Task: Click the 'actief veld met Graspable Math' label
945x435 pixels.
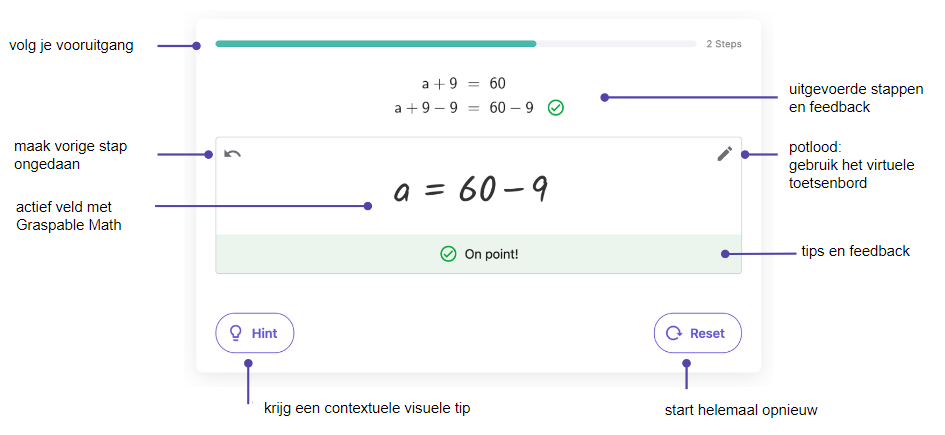Action: [x=69, y=217]
